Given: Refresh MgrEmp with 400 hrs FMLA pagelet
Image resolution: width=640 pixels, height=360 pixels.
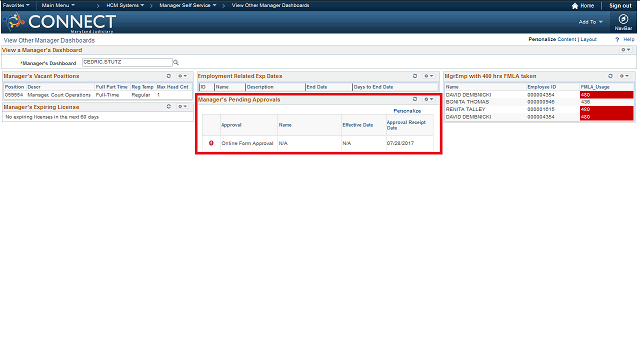Looking at the screenshot, I should 610,76.
